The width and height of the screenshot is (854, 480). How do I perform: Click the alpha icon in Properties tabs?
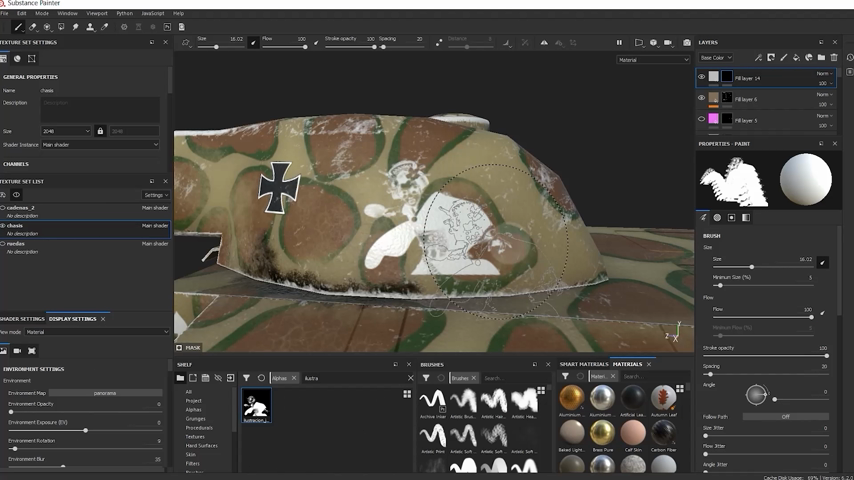pos(717,217)
